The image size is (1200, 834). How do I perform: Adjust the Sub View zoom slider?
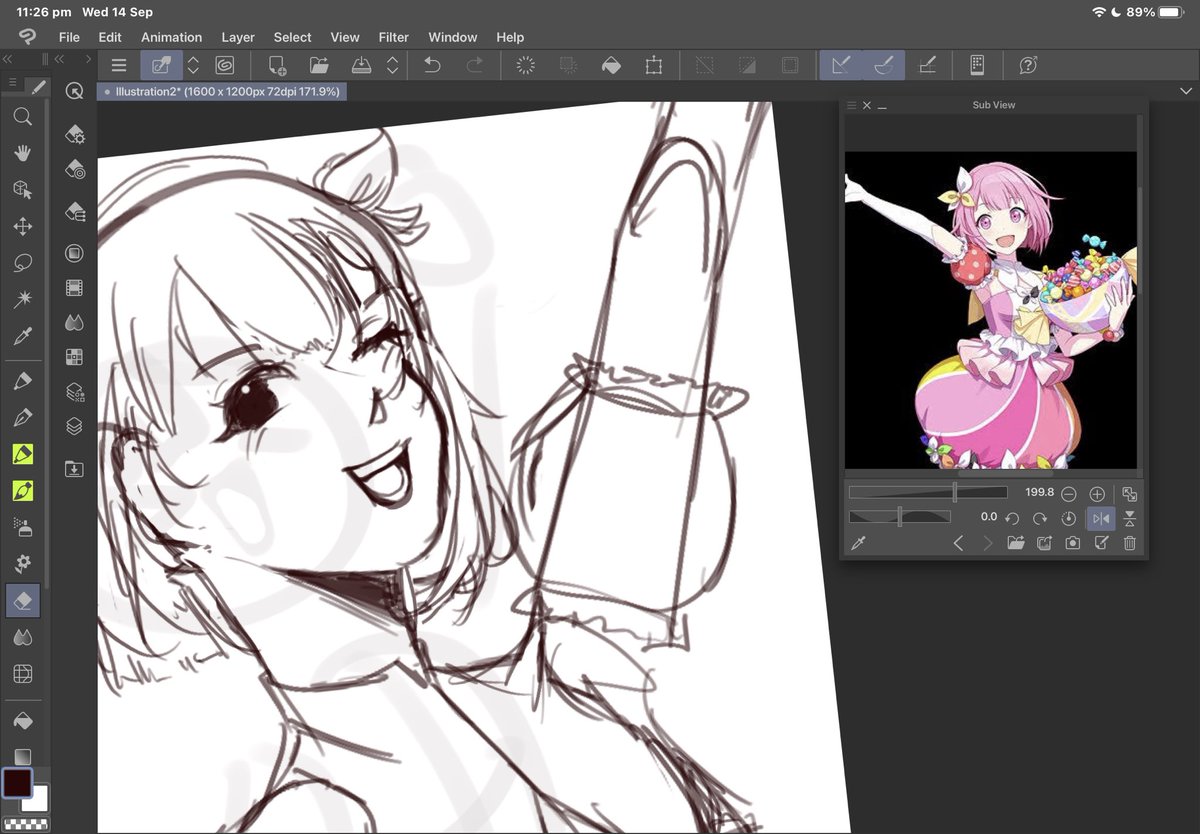(x=928, y=492)
